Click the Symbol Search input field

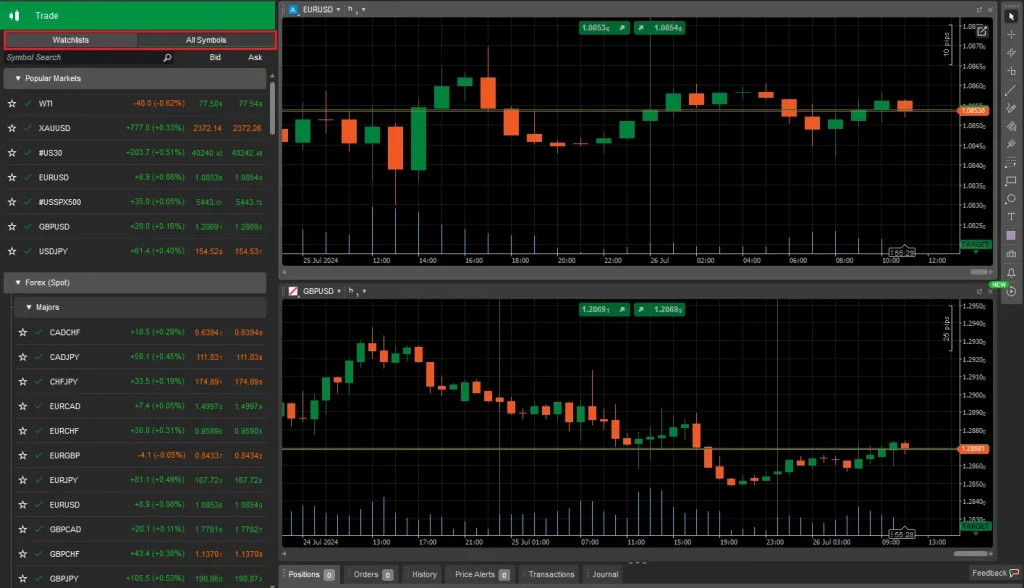tap(83, 57)
